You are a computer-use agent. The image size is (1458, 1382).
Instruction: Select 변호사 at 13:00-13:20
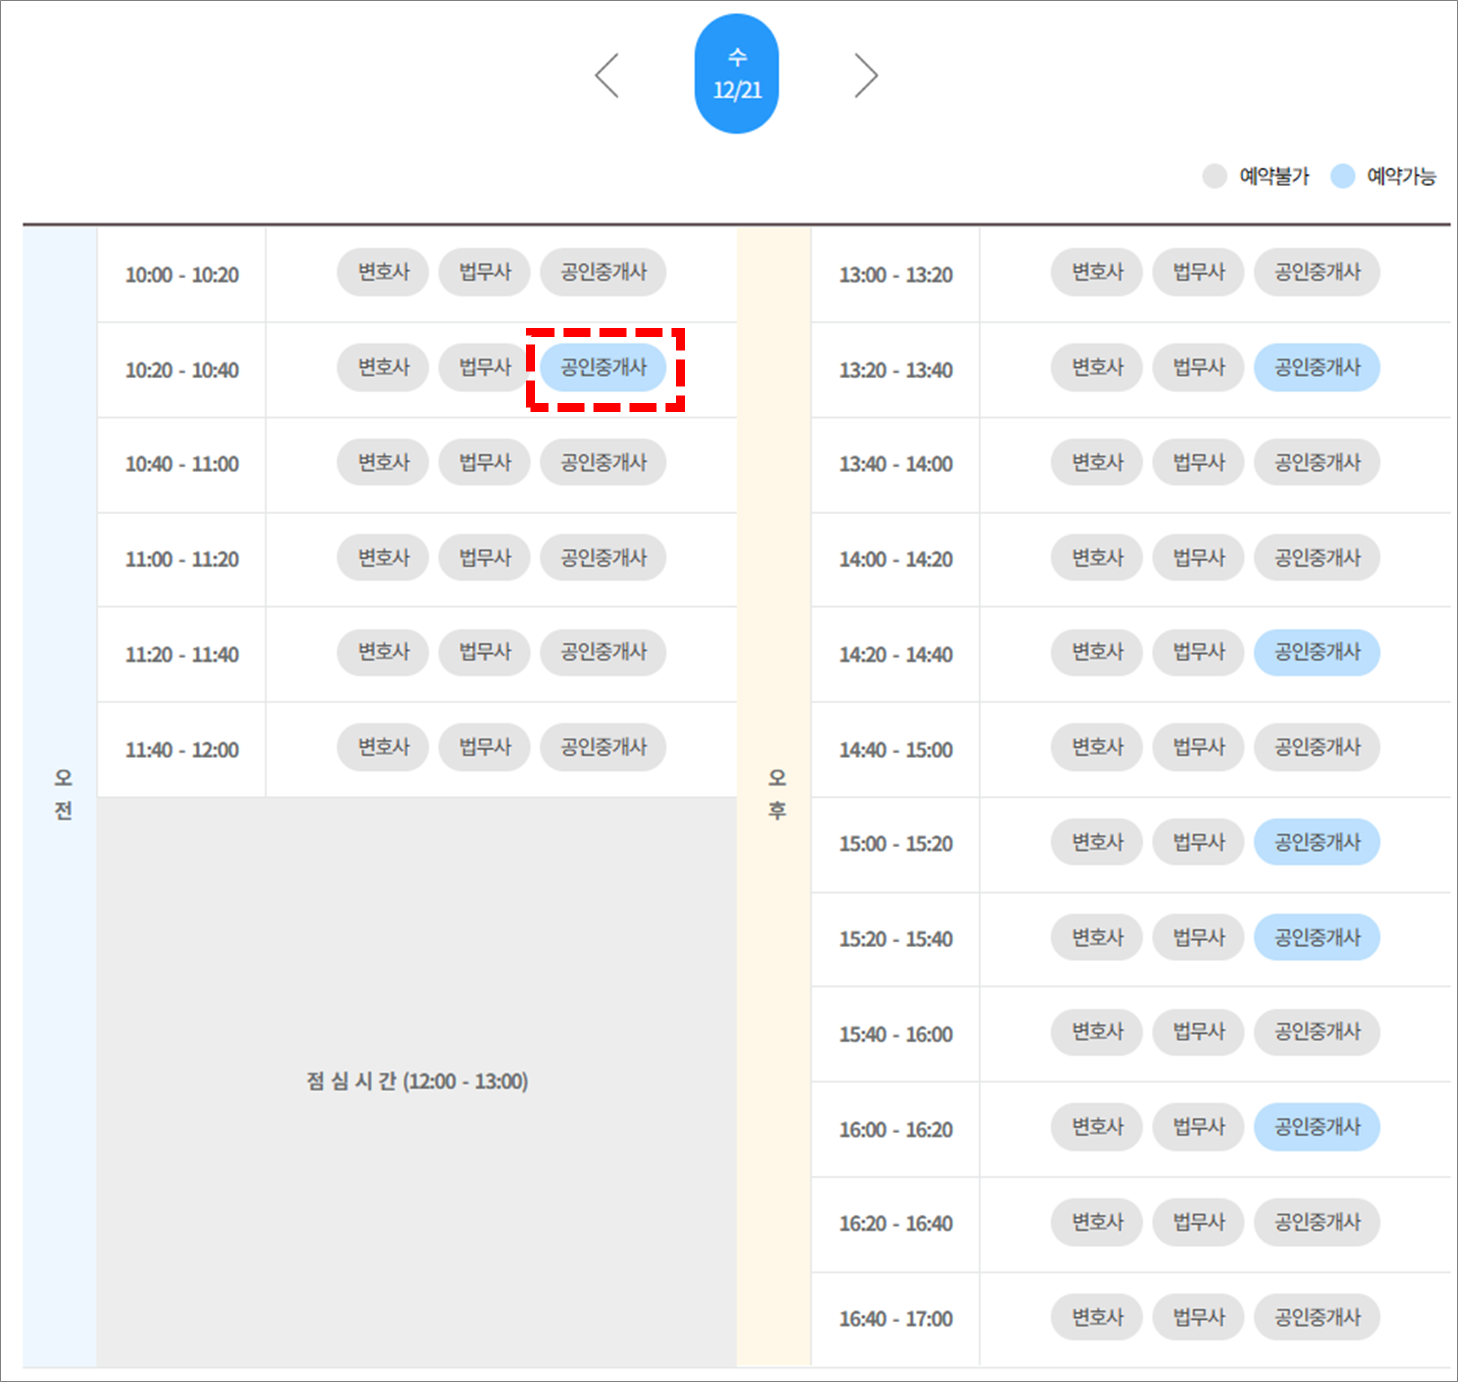[x=1096, y=272]
